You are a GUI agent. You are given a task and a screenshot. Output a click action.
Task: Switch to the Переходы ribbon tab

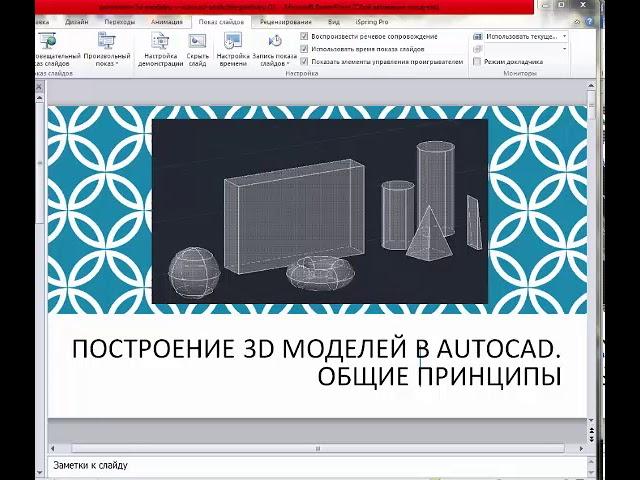click(119, 22)
